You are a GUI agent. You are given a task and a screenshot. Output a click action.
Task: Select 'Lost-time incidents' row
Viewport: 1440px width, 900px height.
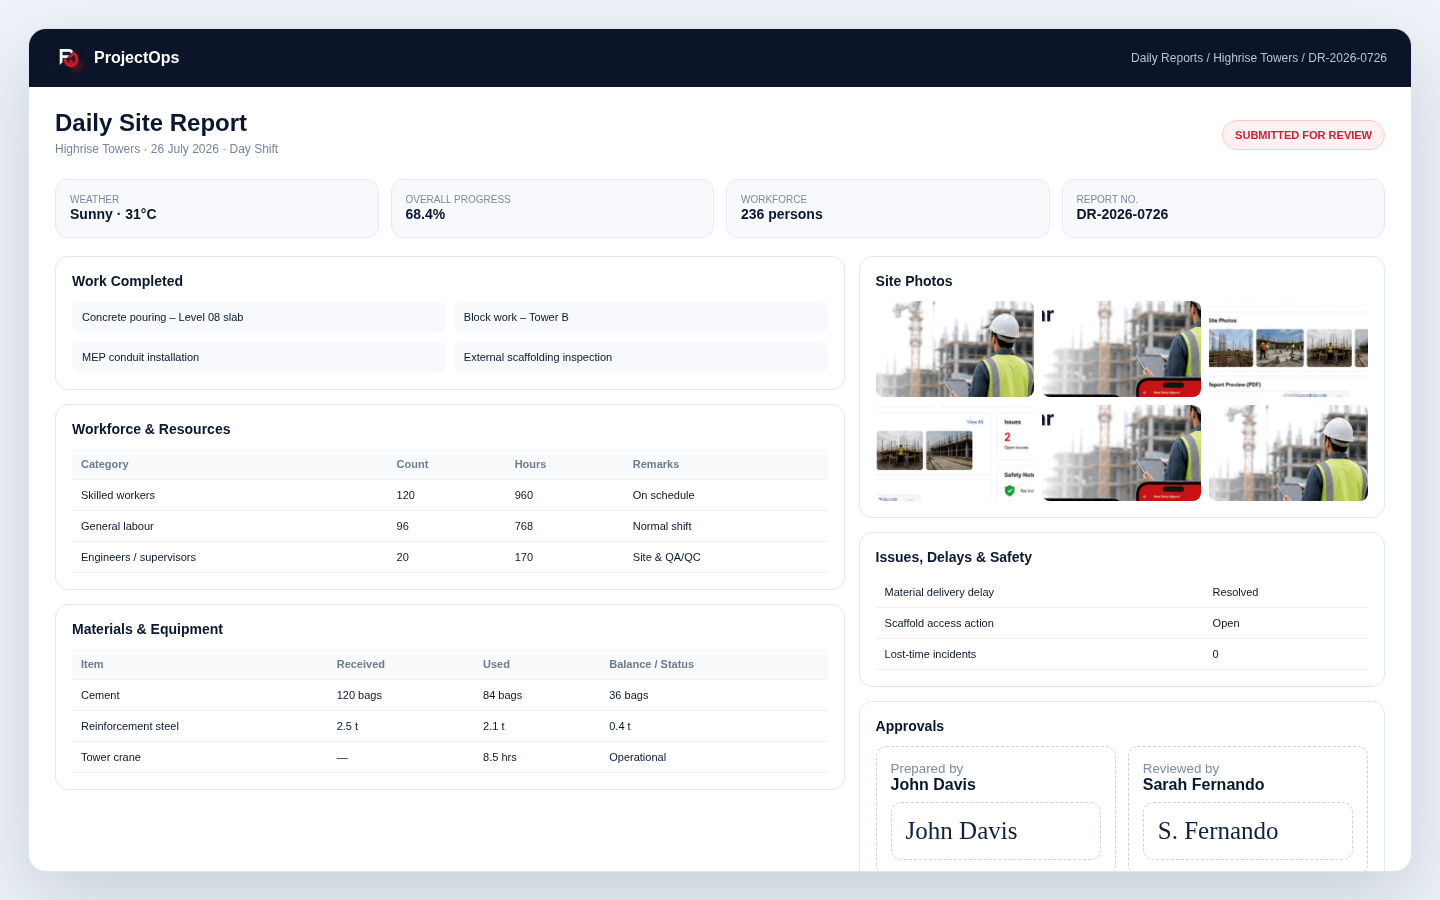[x=1122, y=654]
